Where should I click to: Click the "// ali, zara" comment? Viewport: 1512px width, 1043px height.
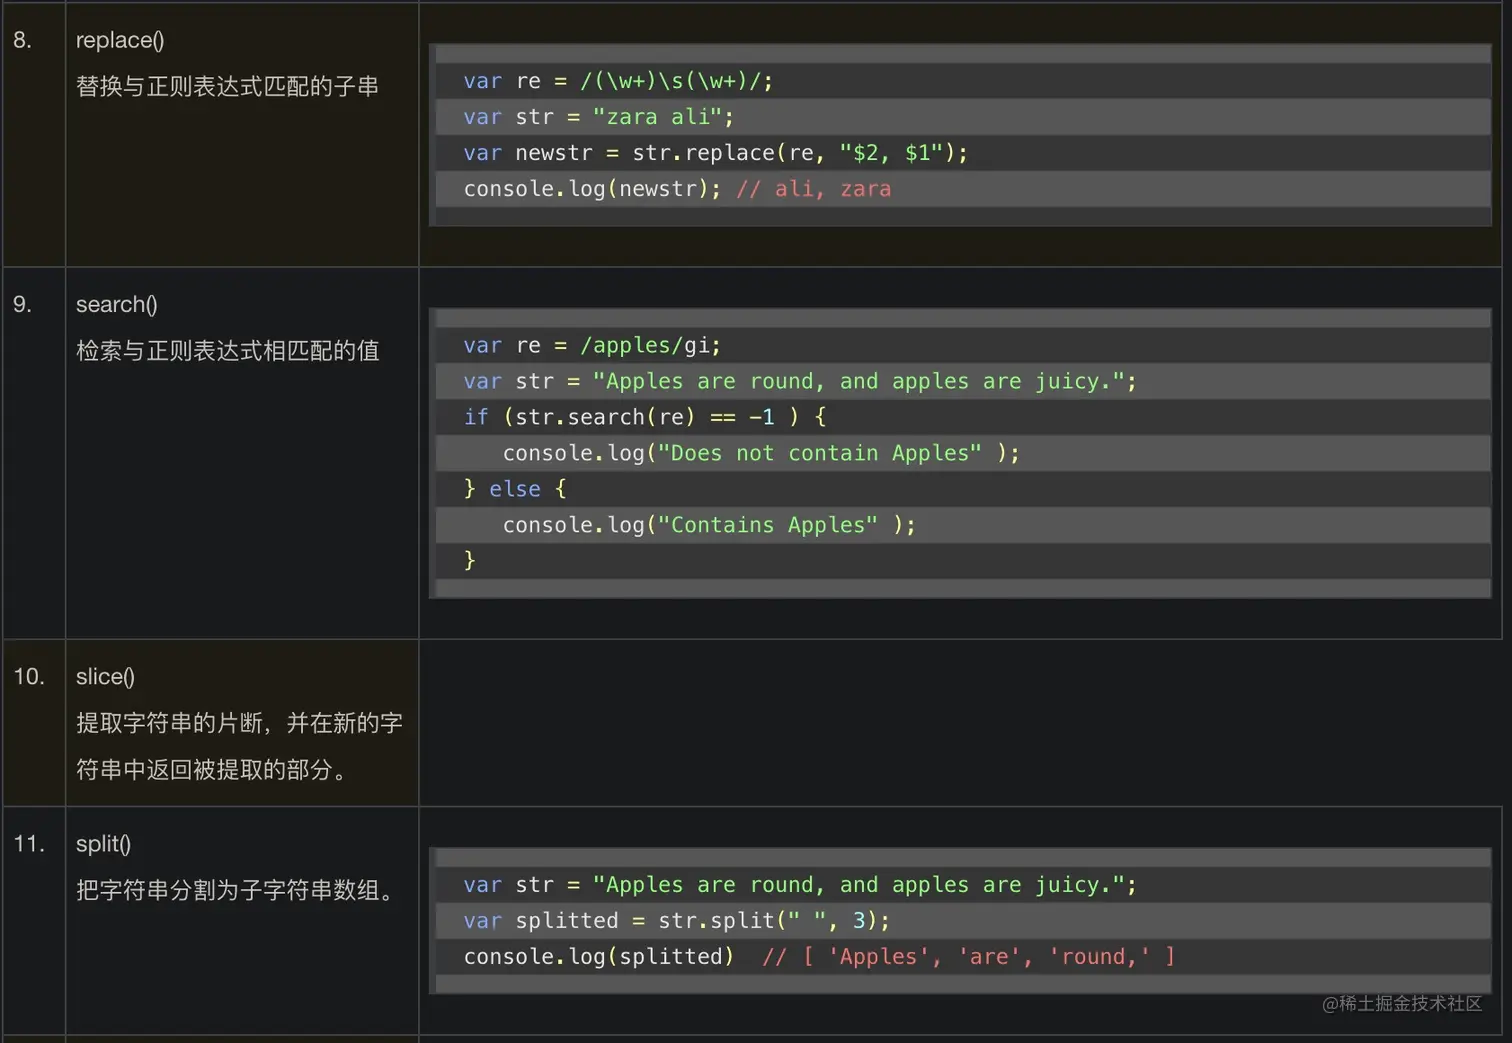tap(813, 189)
